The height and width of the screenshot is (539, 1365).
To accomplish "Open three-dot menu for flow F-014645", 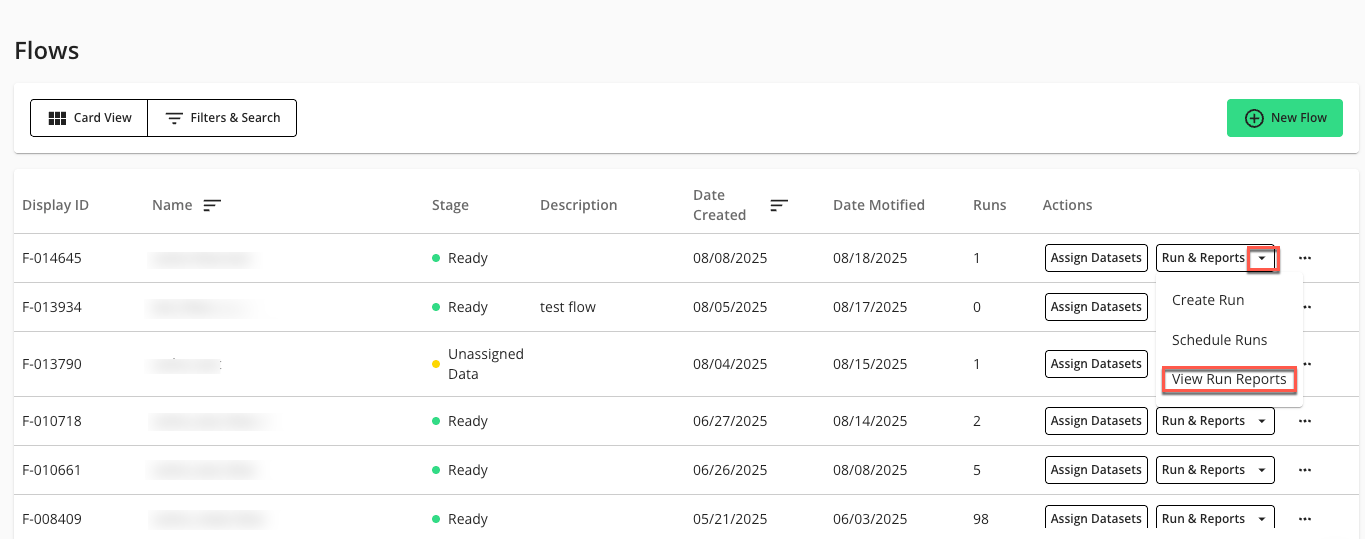I will tap(1304, 258).
